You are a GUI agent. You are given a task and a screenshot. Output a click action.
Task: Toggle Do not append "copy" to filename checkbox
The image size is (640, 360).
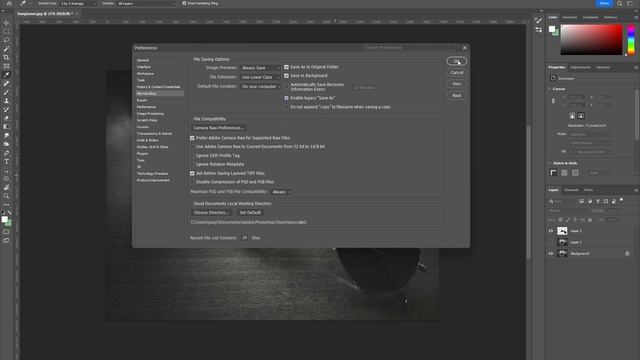pyautogui.click(x=286, y=107)
